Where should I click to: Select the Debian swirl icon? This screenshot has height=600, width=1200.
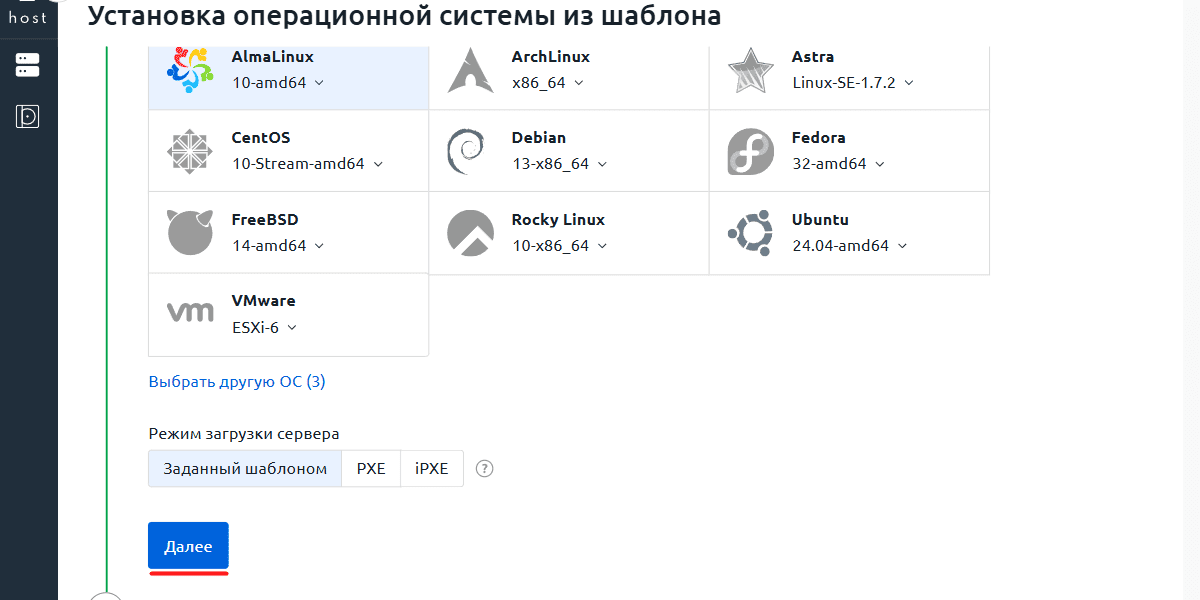tap(466, 151)
